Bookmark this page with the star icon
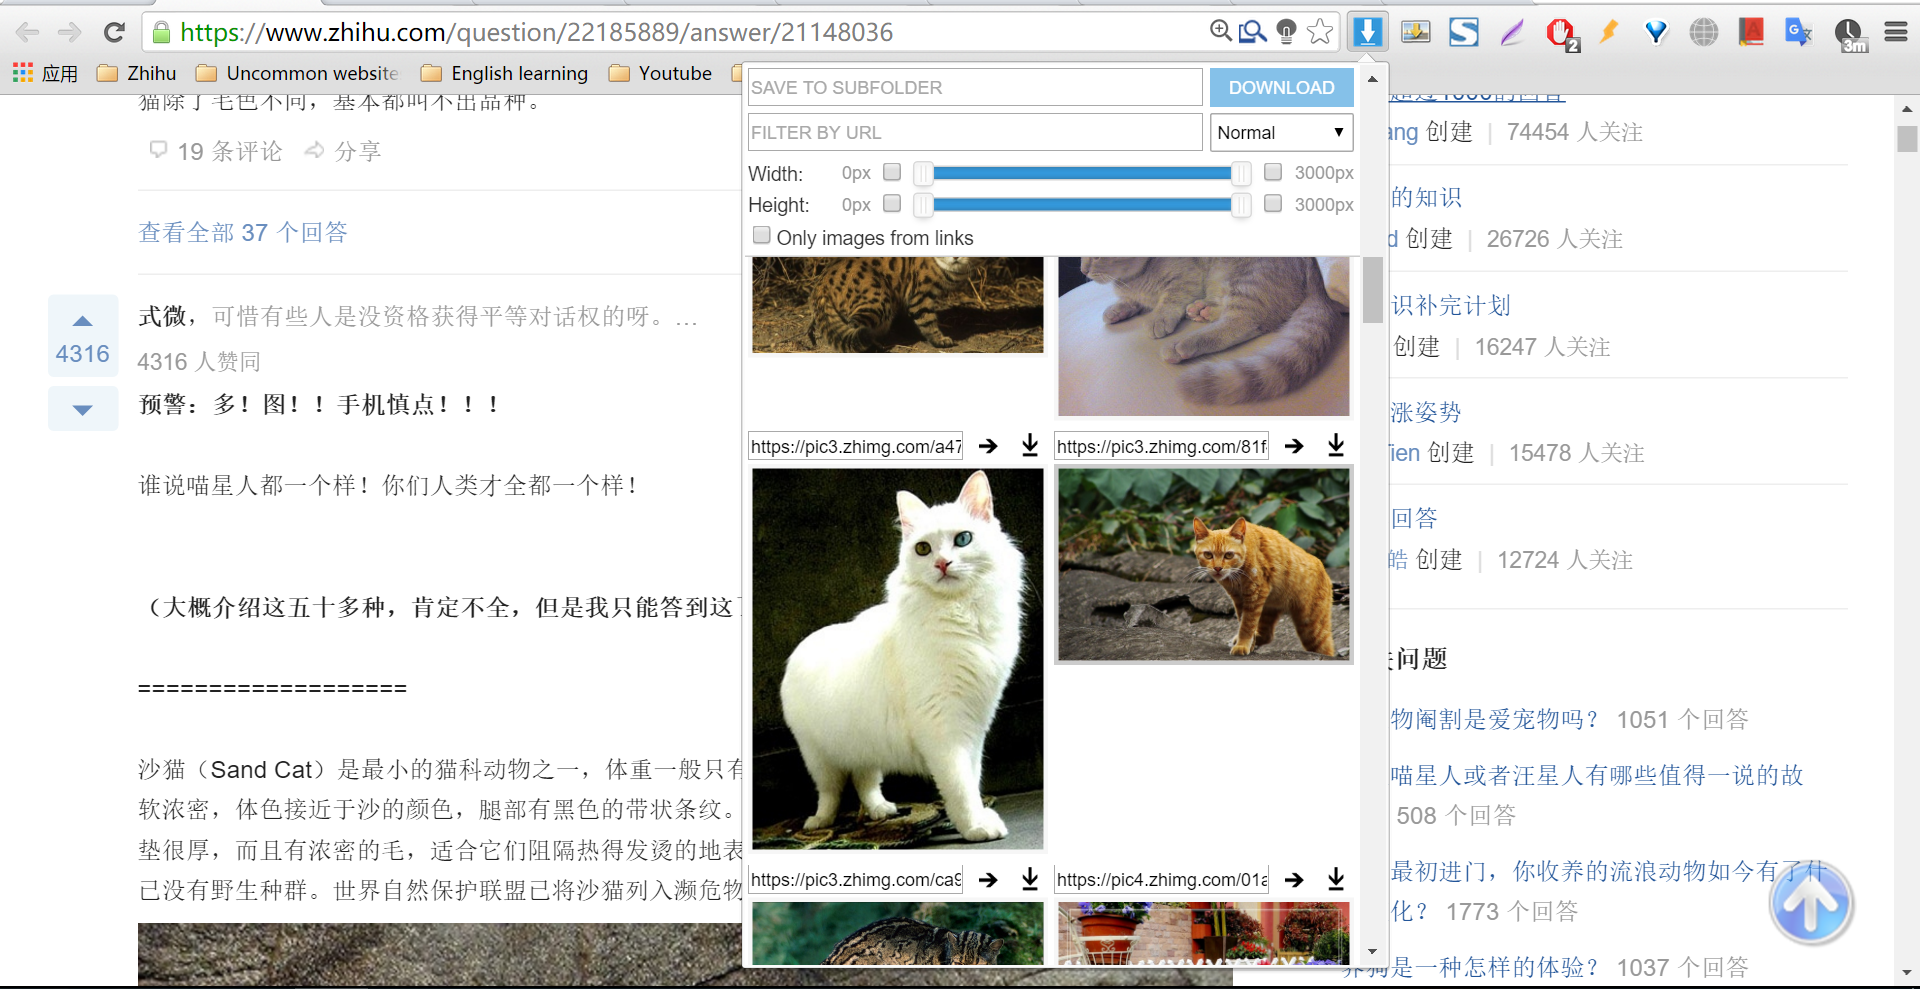The image size is (1920, 989). [x=1320, y=32]
